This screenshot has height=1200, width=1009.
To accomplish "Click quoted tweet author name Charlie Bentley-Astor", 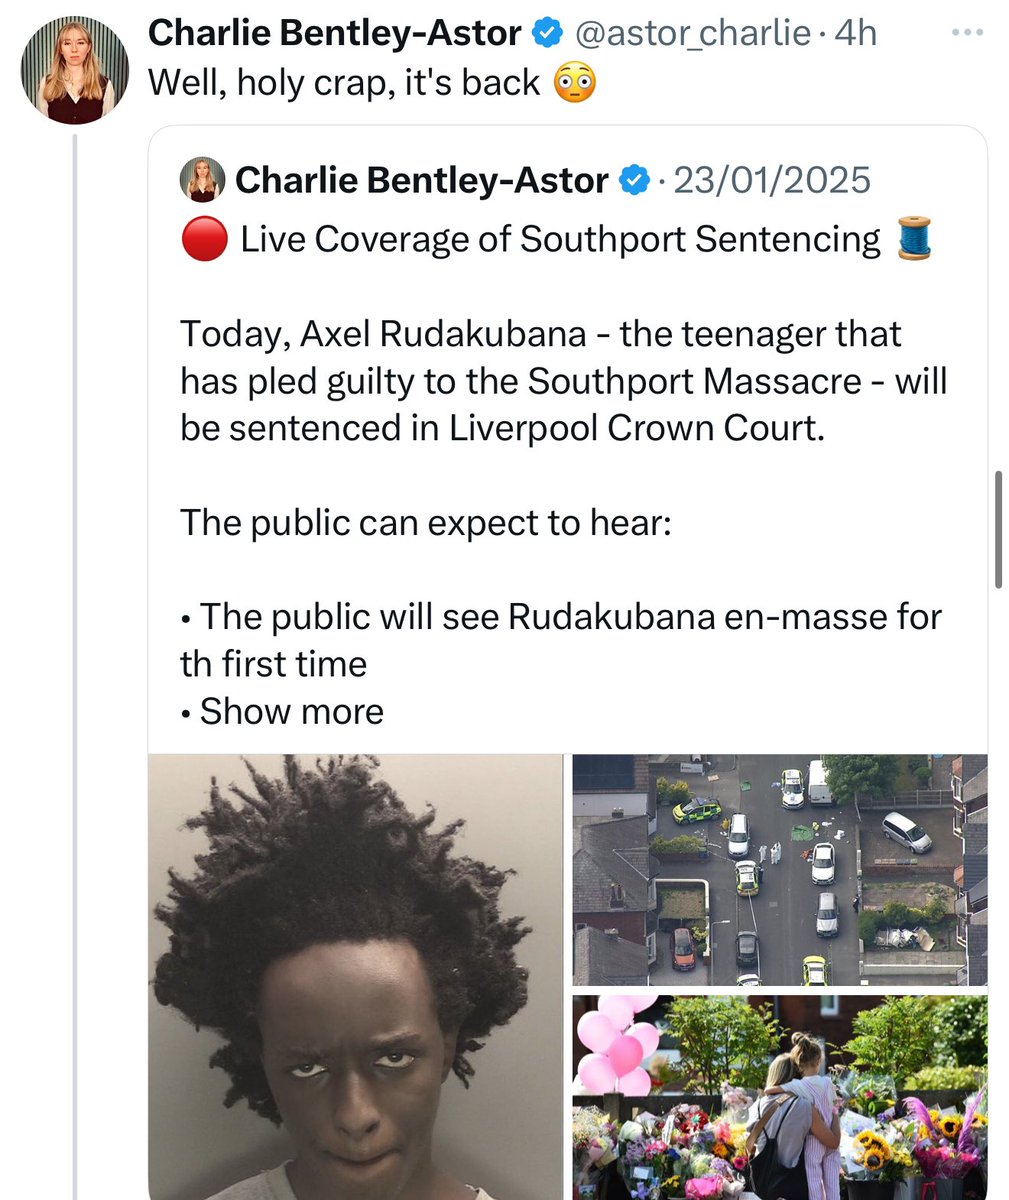I will coord(422,180).
